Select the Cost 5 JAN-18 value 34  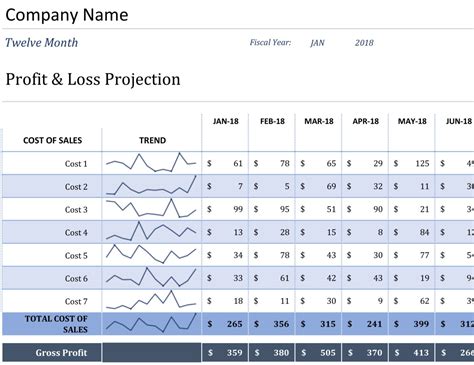[x=238, y=255]
